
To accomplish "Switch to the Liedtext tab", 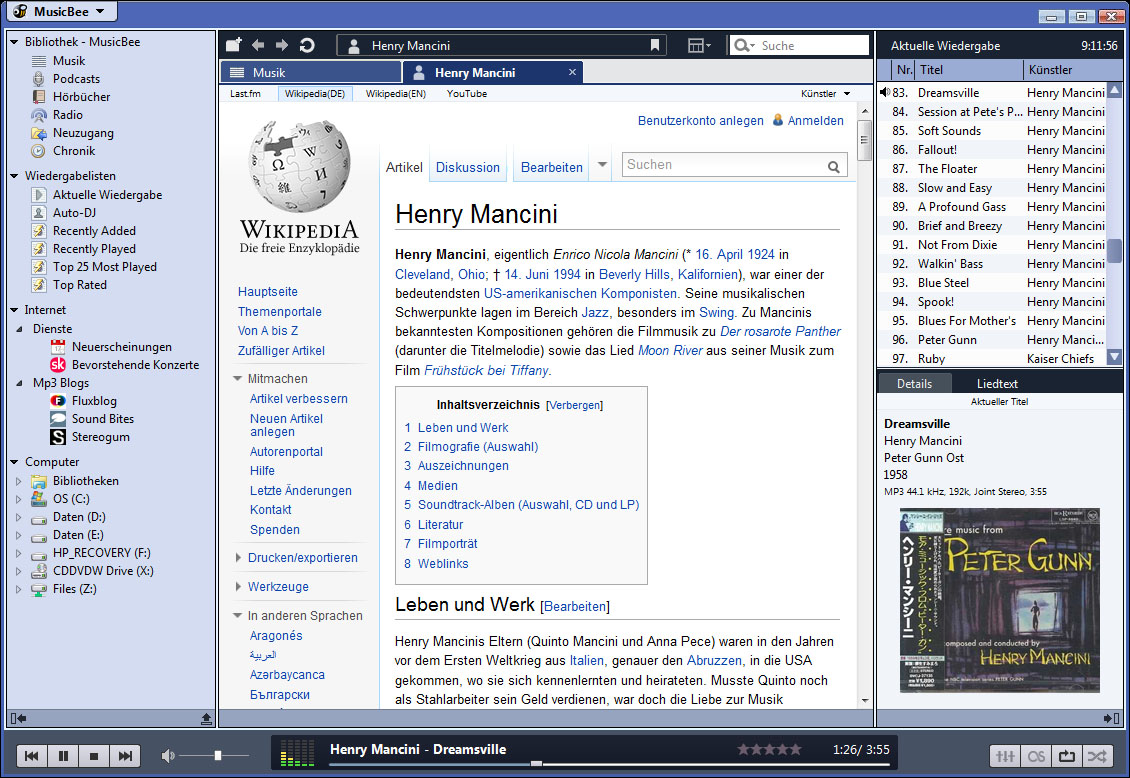I will tap(997, 384).
